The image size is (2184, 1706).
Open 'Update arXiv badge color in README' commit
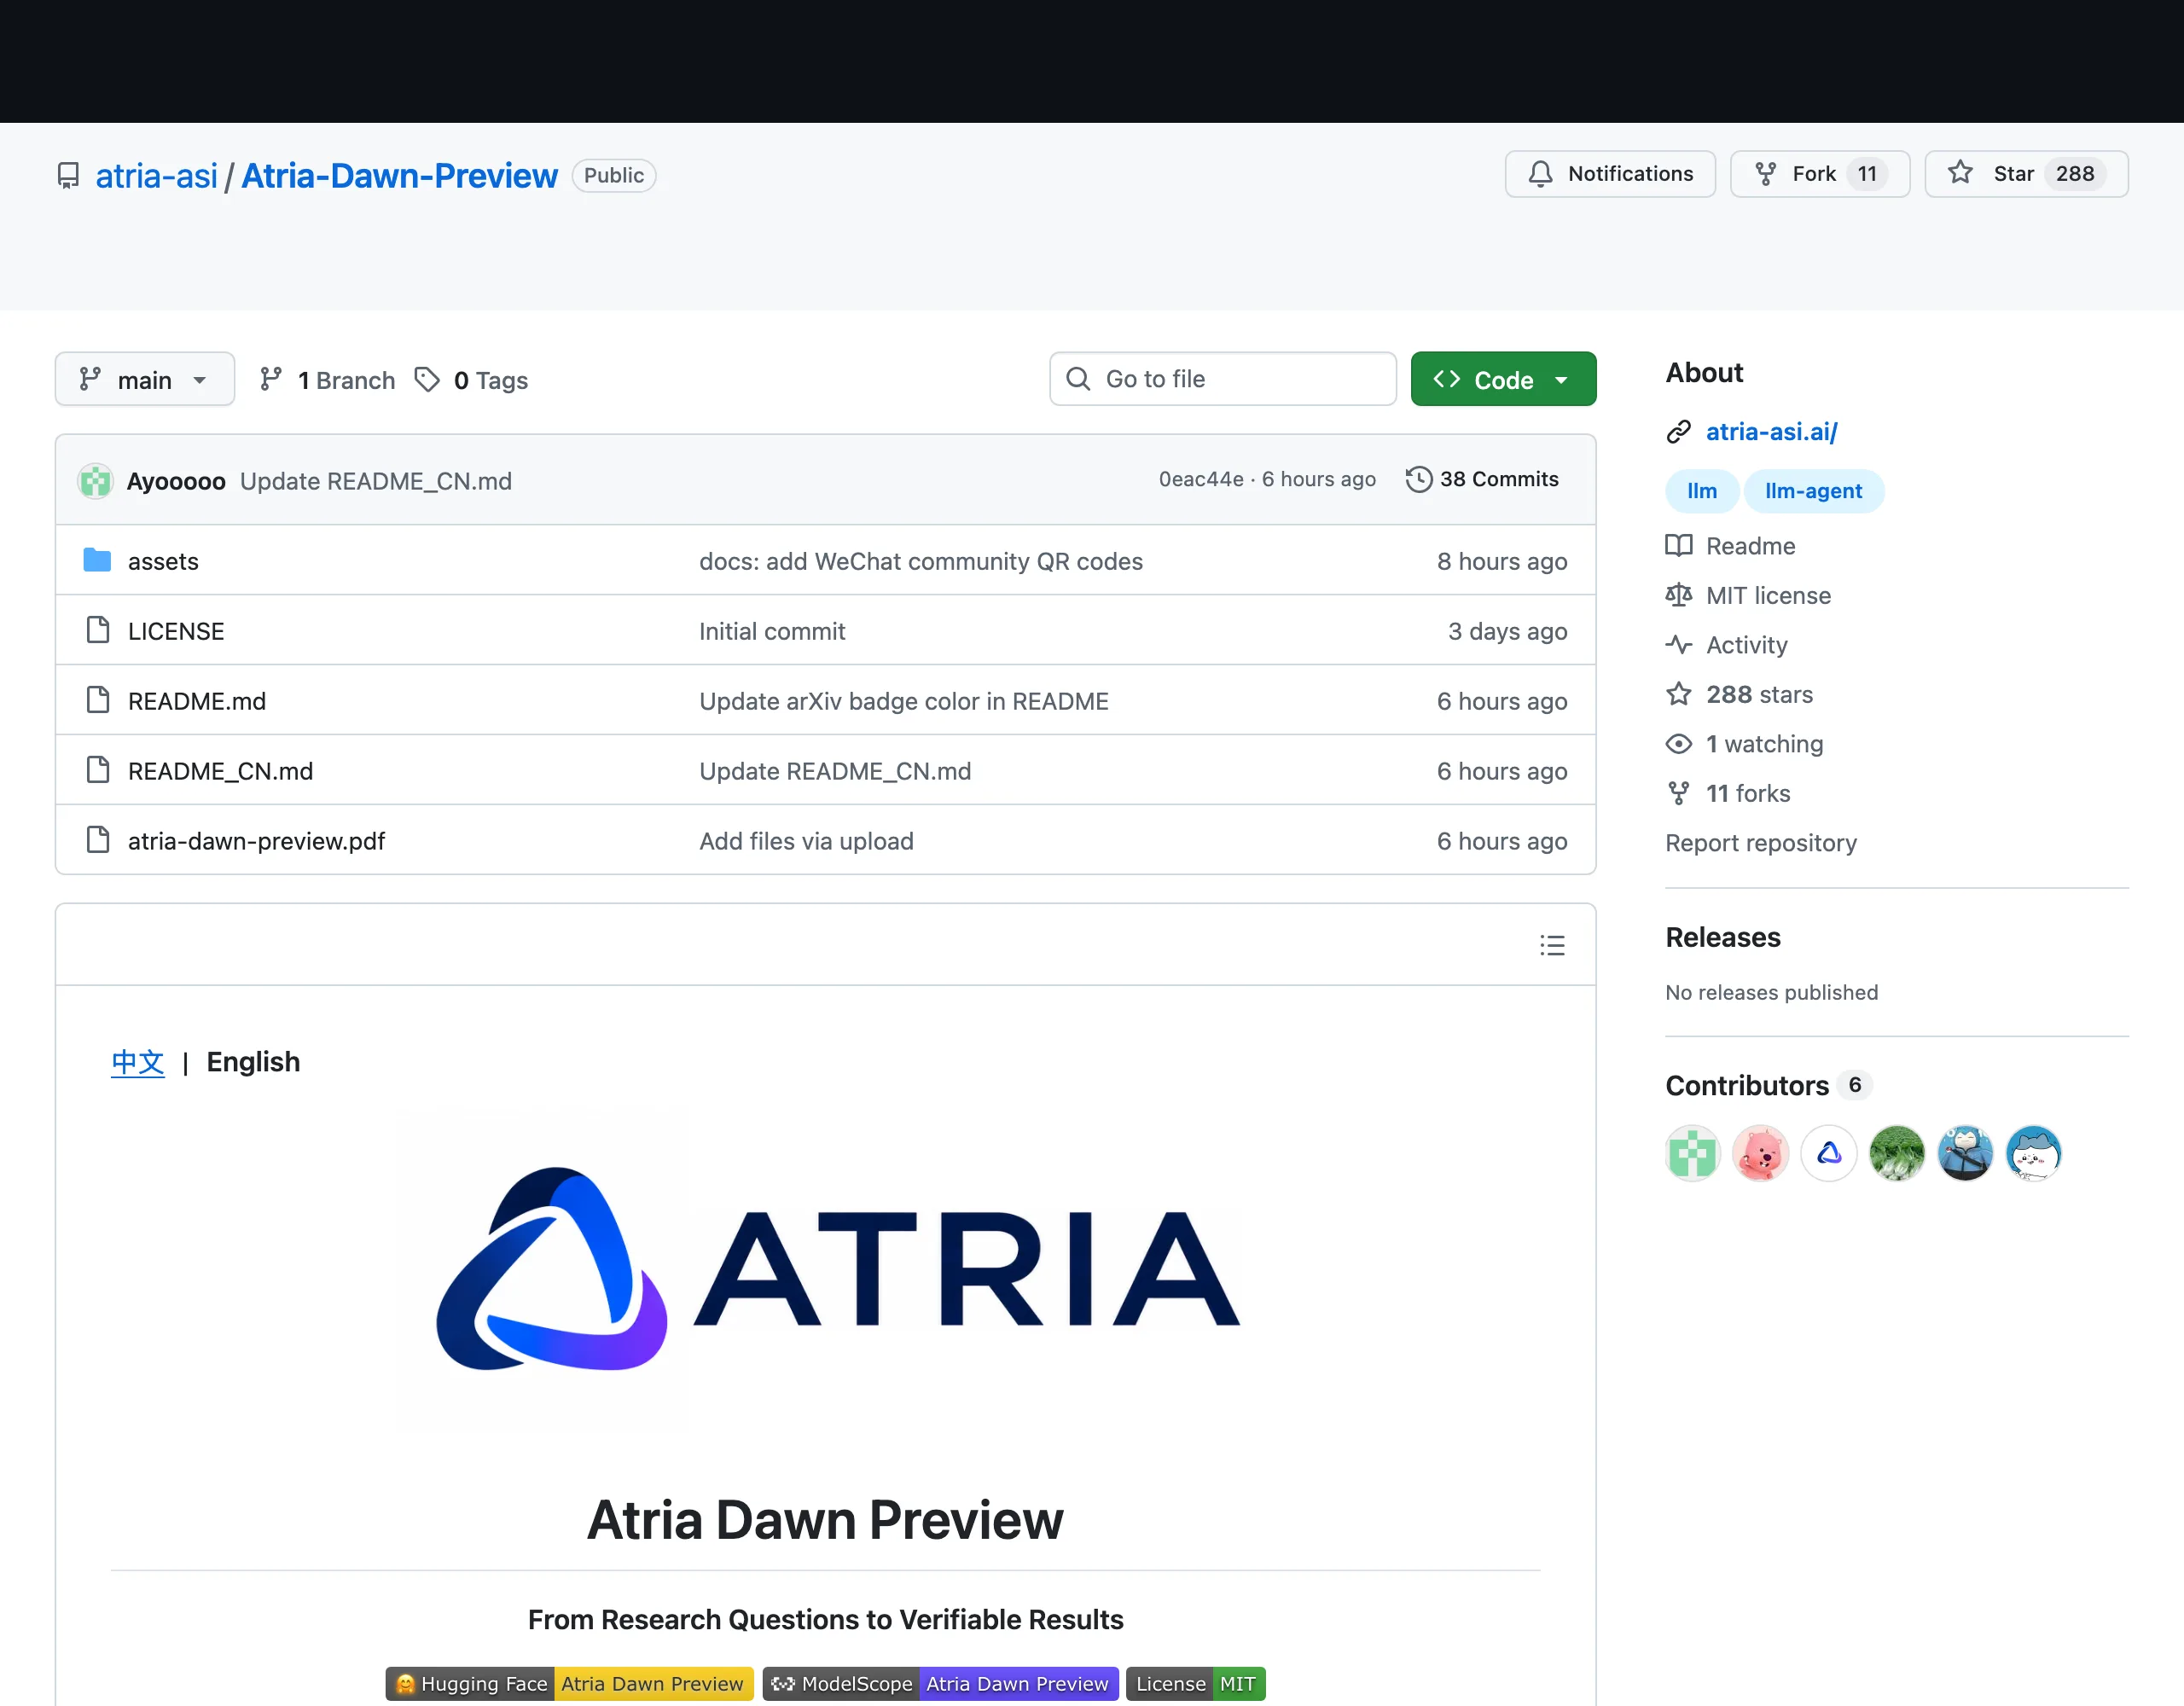904,701
